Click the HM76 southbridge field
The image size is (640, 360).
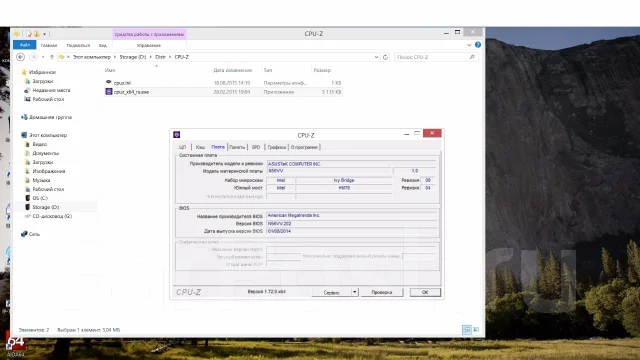[344, 188]
